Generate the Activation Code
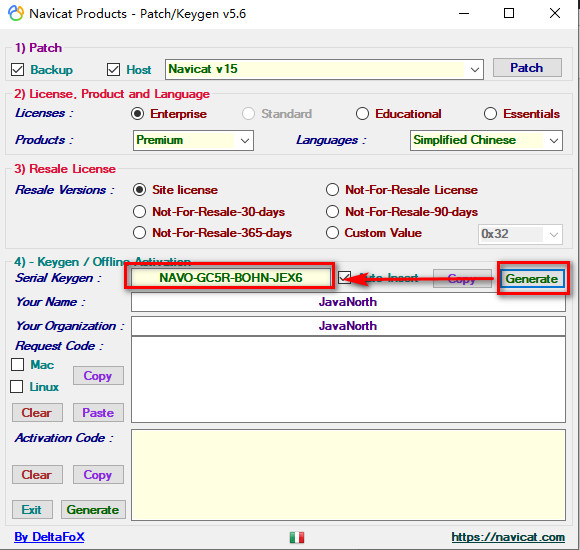The height and width of the screenshot is (550, 580). tap(93, 510)
